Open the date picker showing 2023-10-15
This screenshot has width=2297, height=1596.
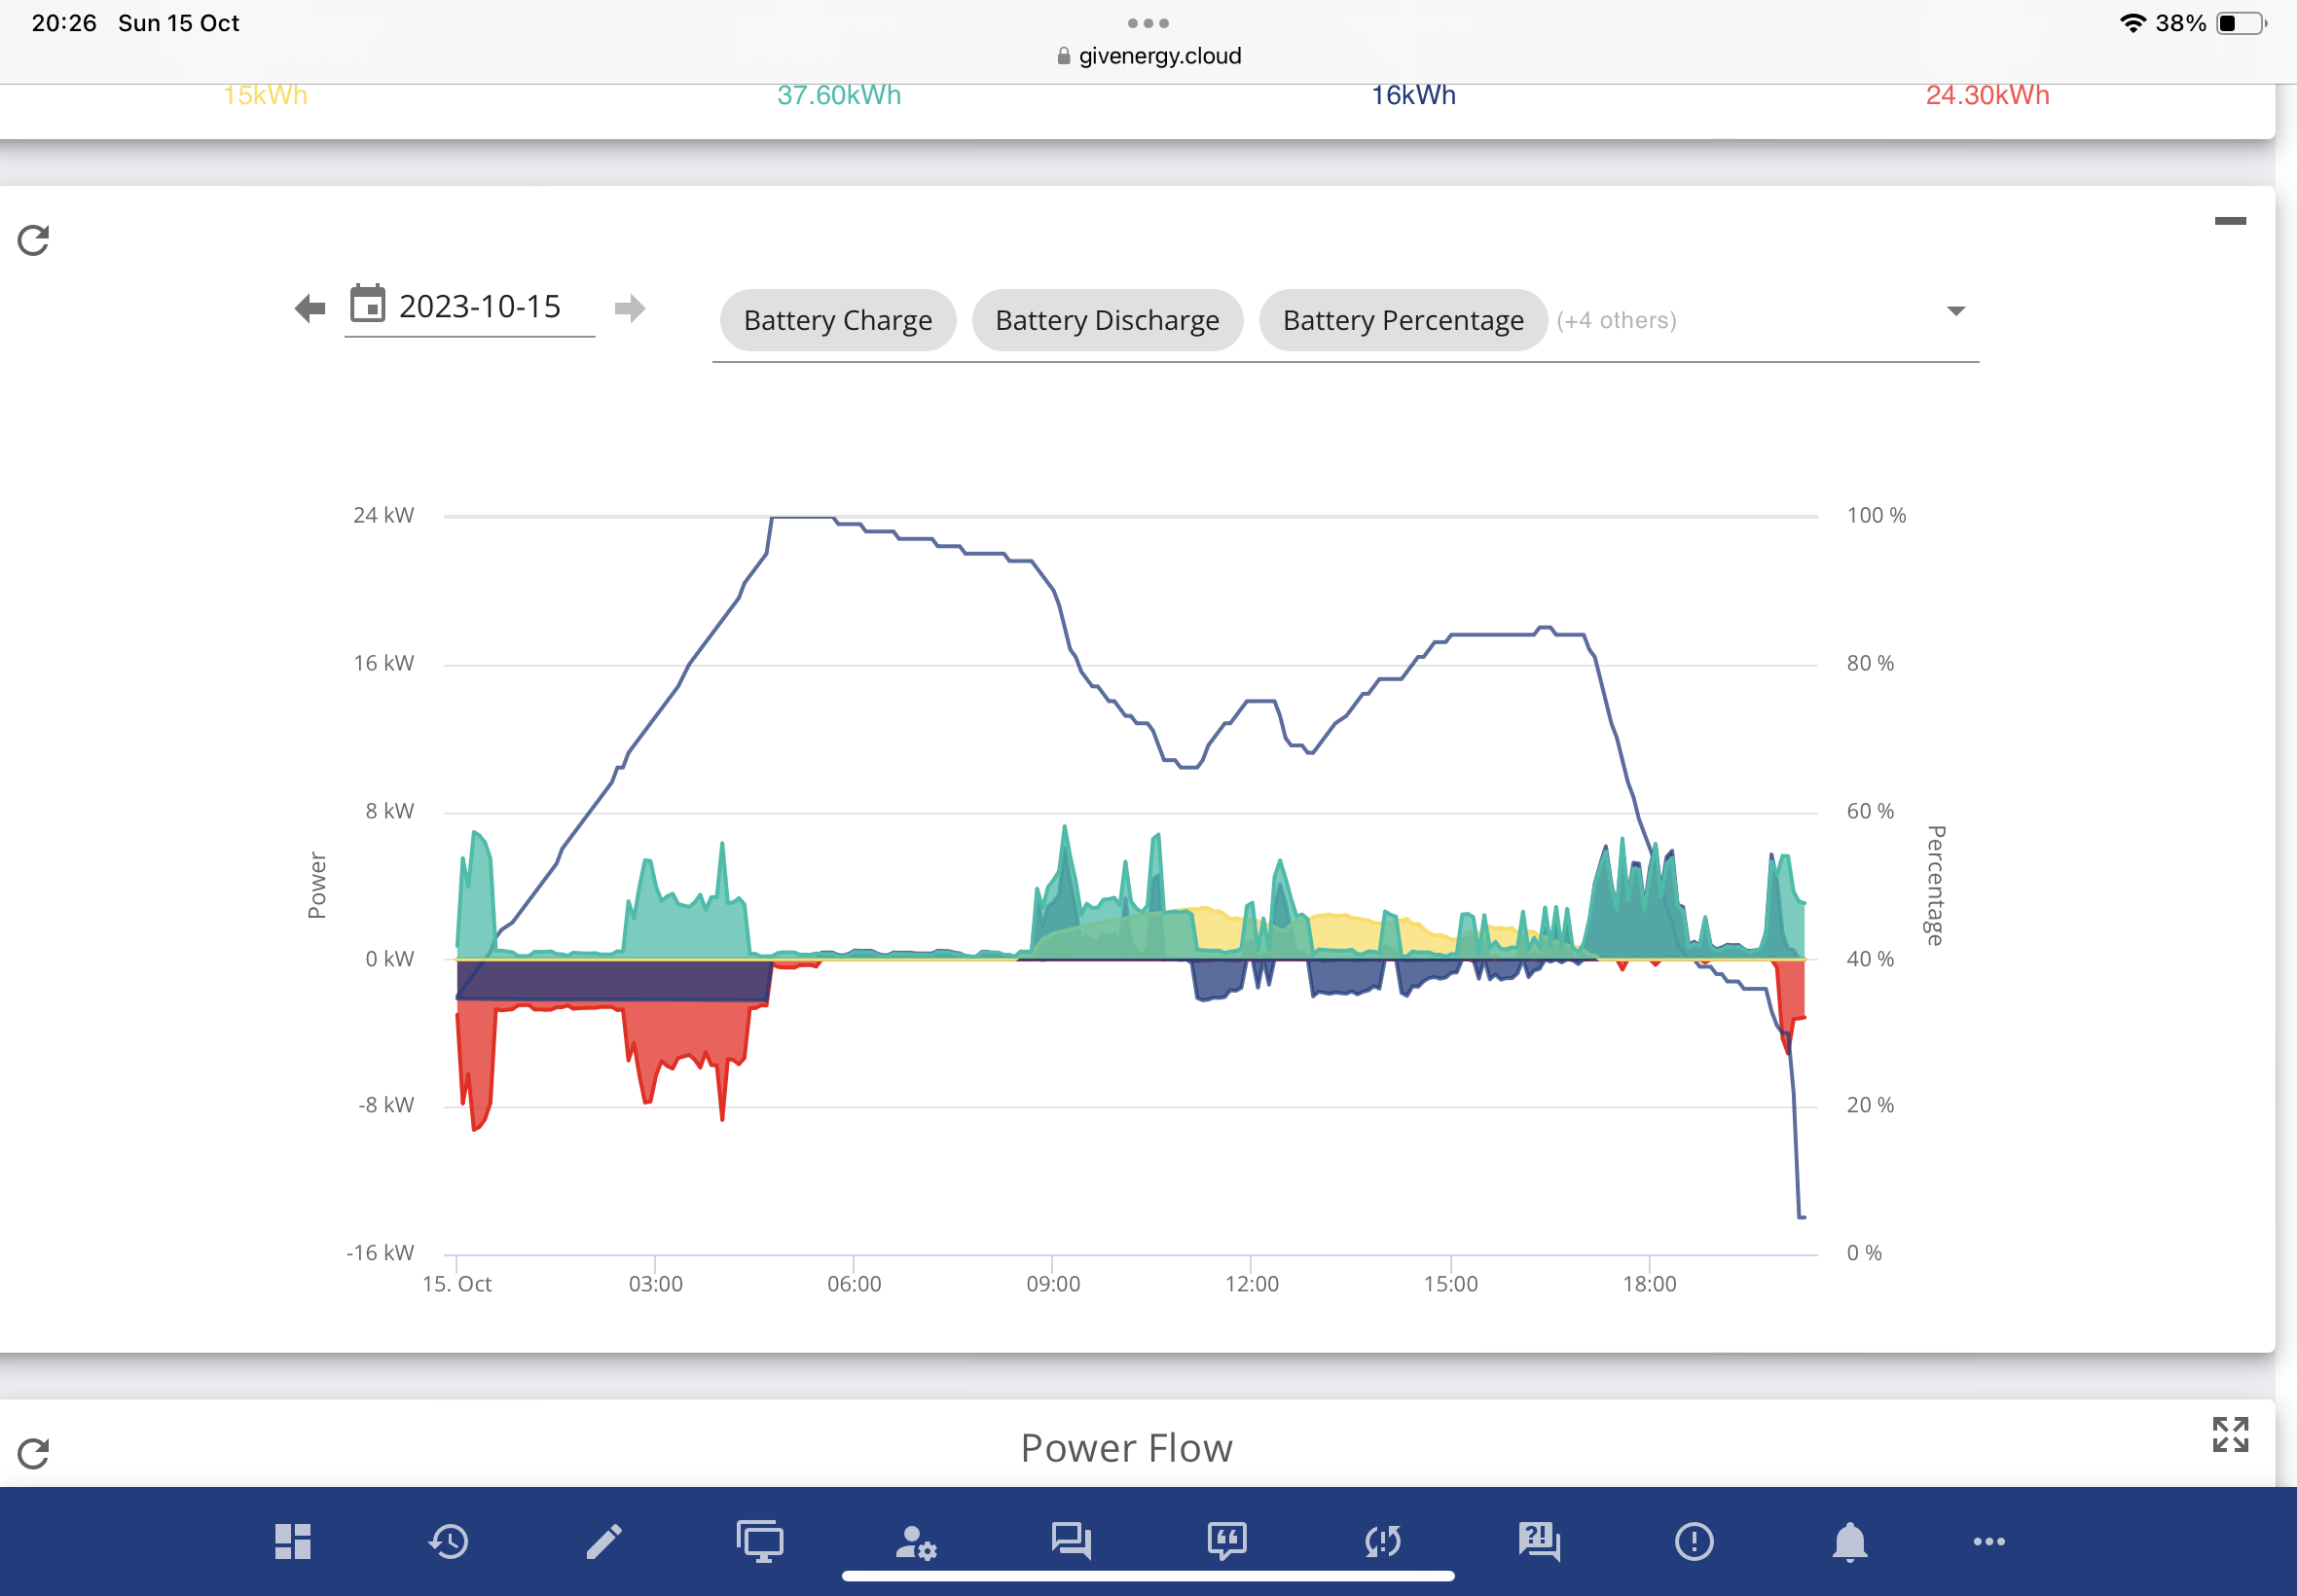coord(469,308)
